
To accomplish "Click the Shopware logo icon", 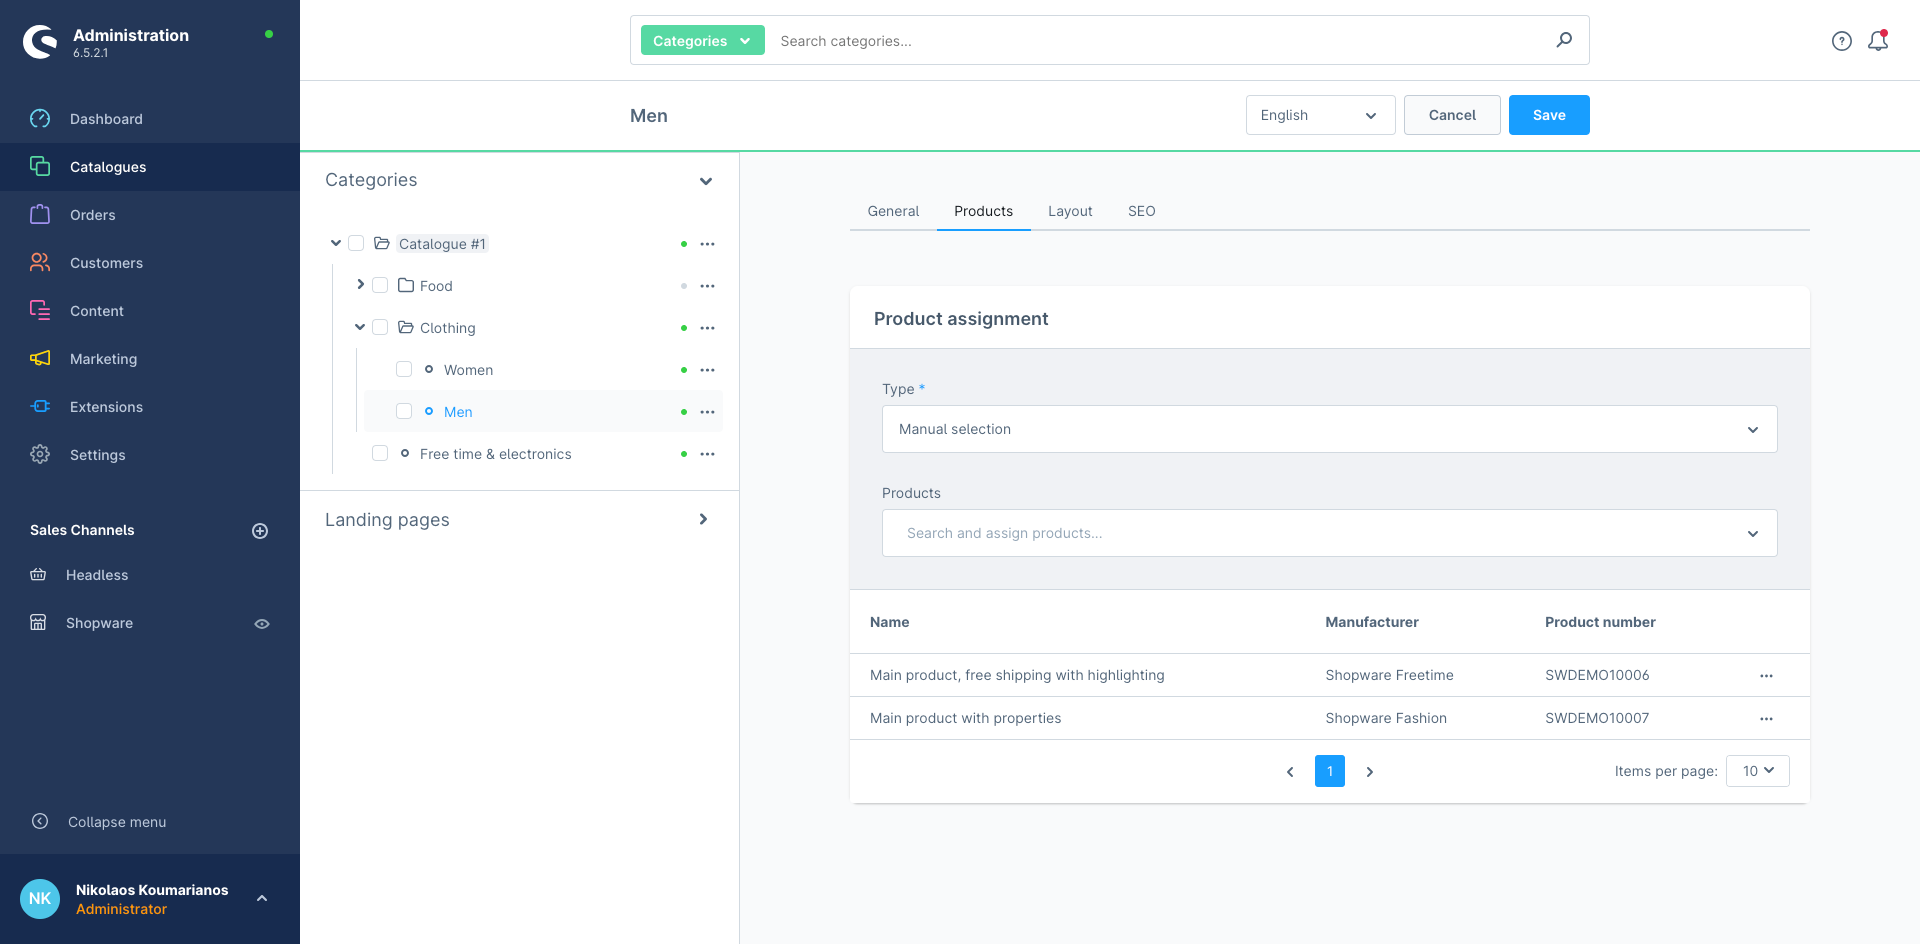I will click(40, 42).
